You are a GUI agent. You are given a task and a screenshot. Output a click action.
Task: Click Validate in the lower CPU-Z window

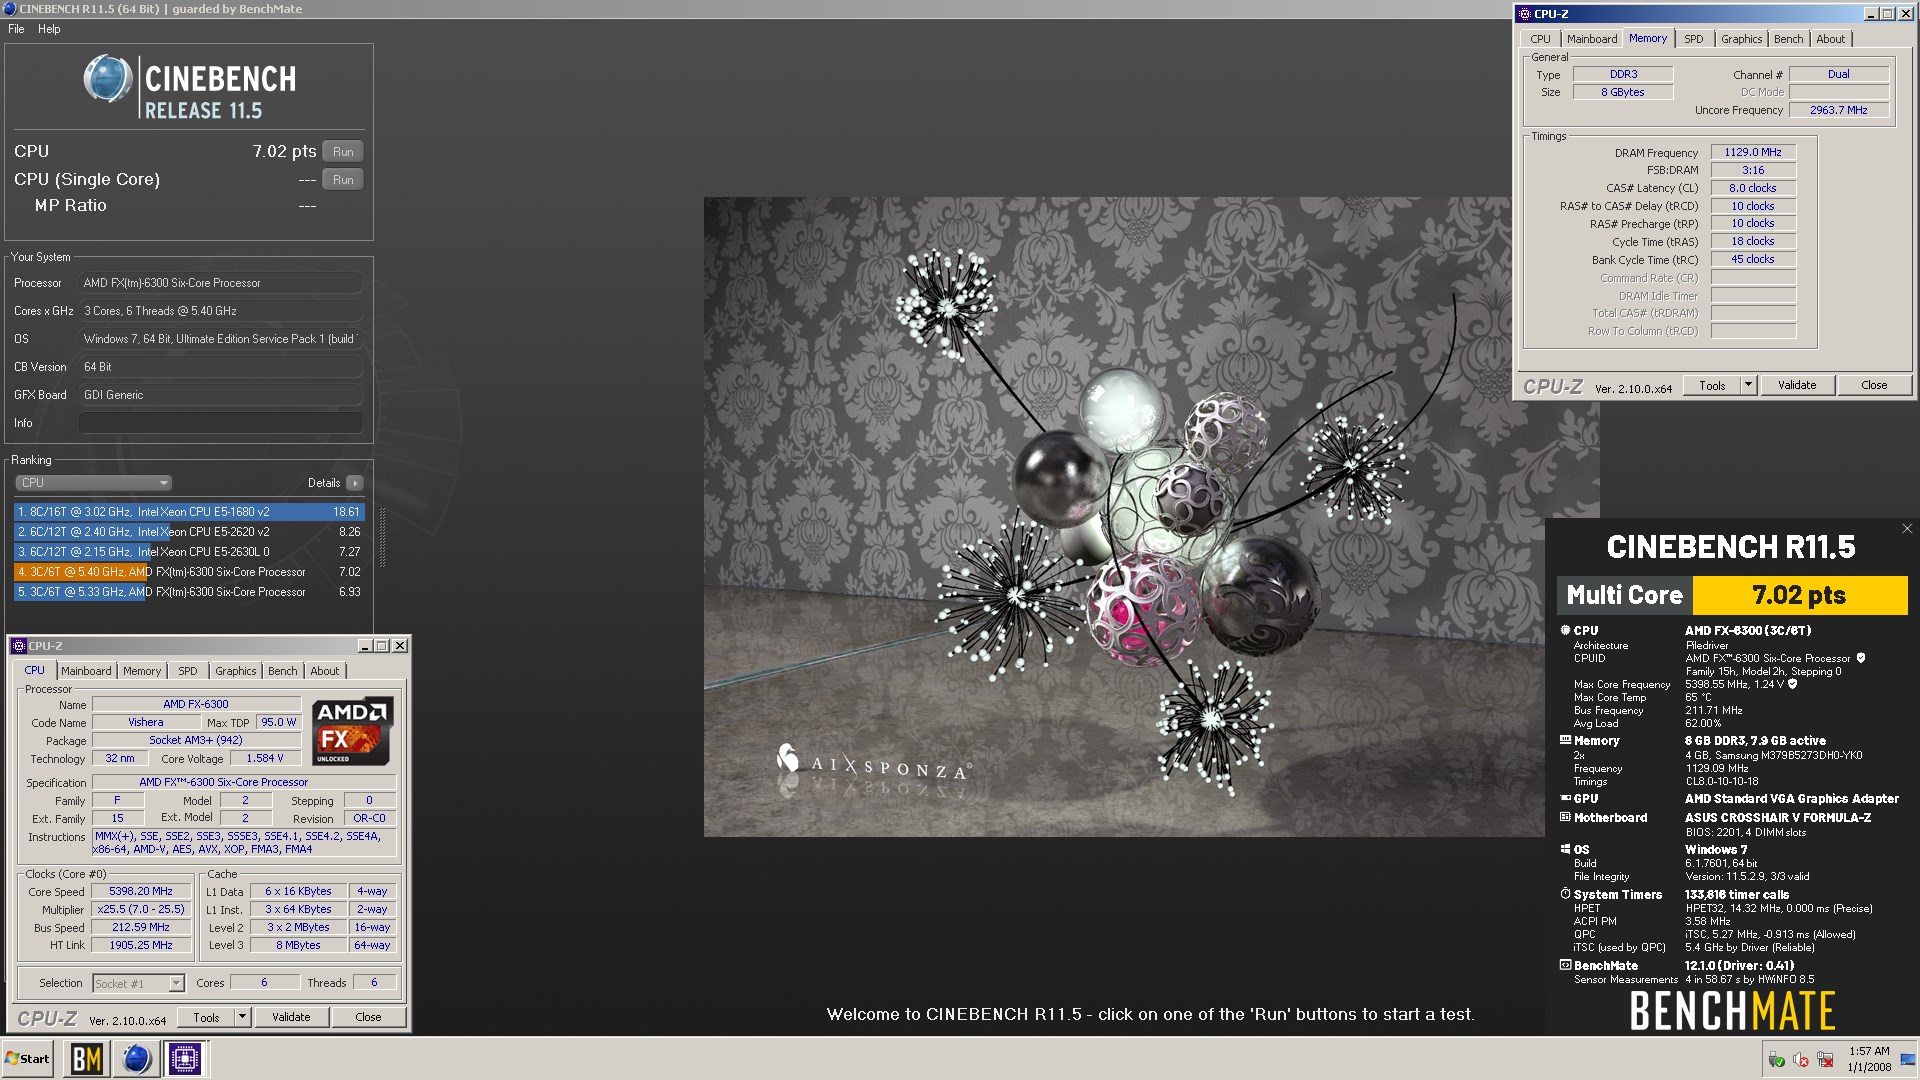point(291,1017)
